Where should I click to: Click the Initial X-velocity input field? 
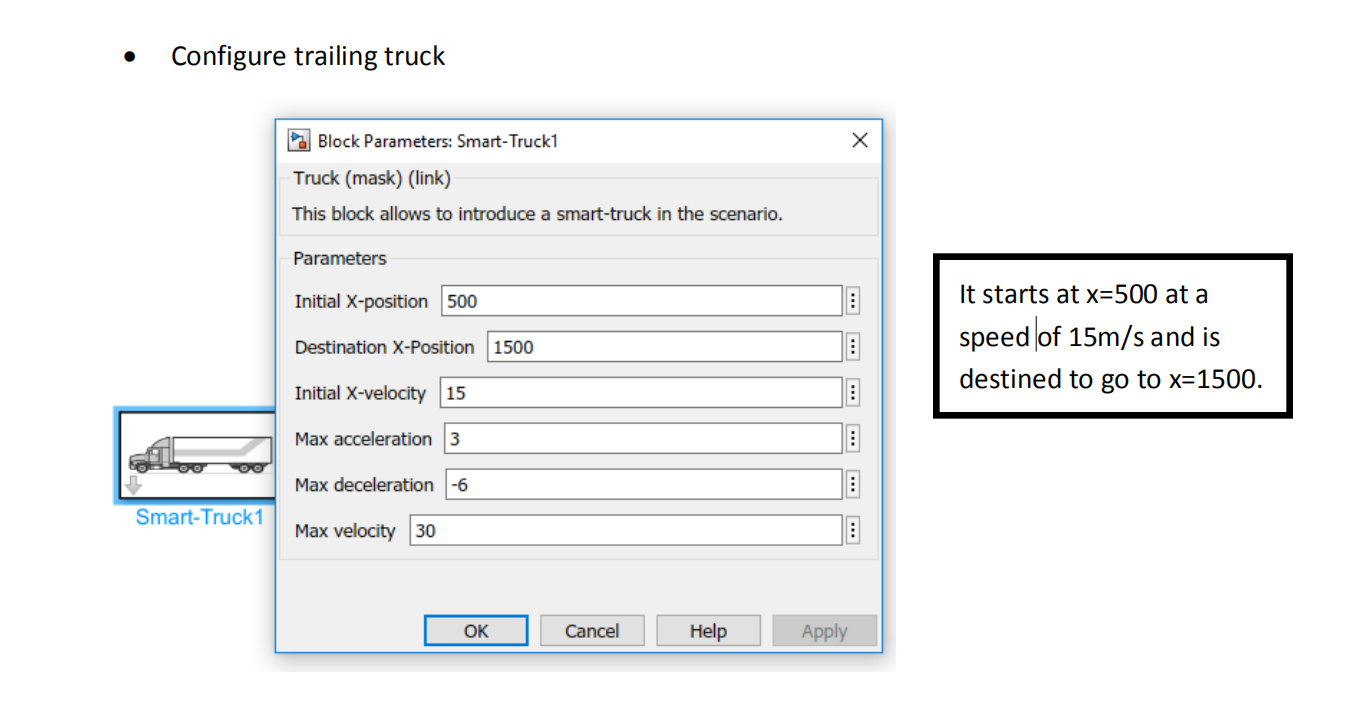640,393
